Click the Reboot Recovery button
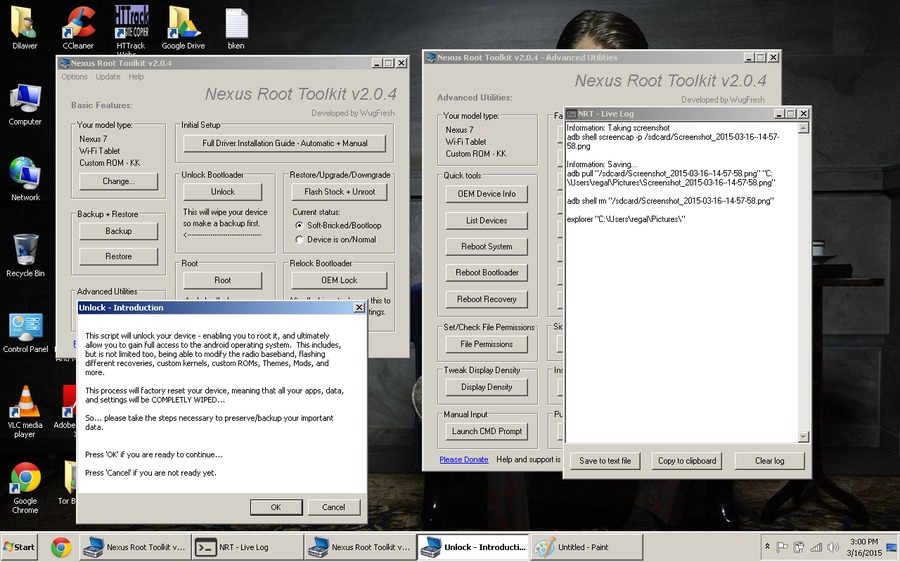This screenshot has height=562, width=900. 486,299
